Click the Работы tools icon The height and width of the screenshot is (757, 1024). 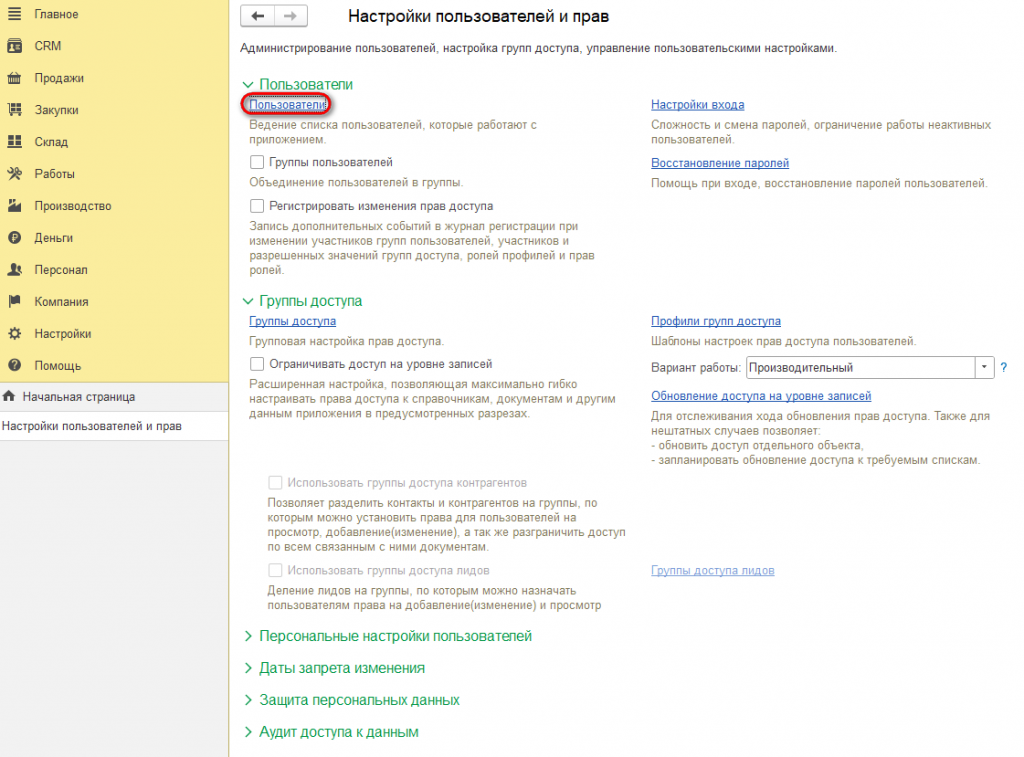(14, 174)
